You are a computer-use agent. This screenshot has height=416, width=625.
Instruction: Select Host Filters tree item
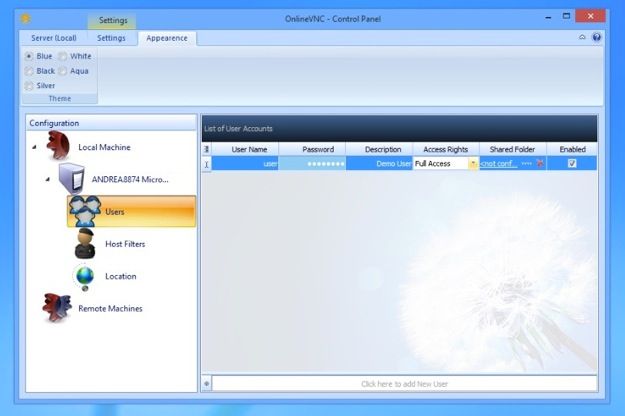[125, 244]
